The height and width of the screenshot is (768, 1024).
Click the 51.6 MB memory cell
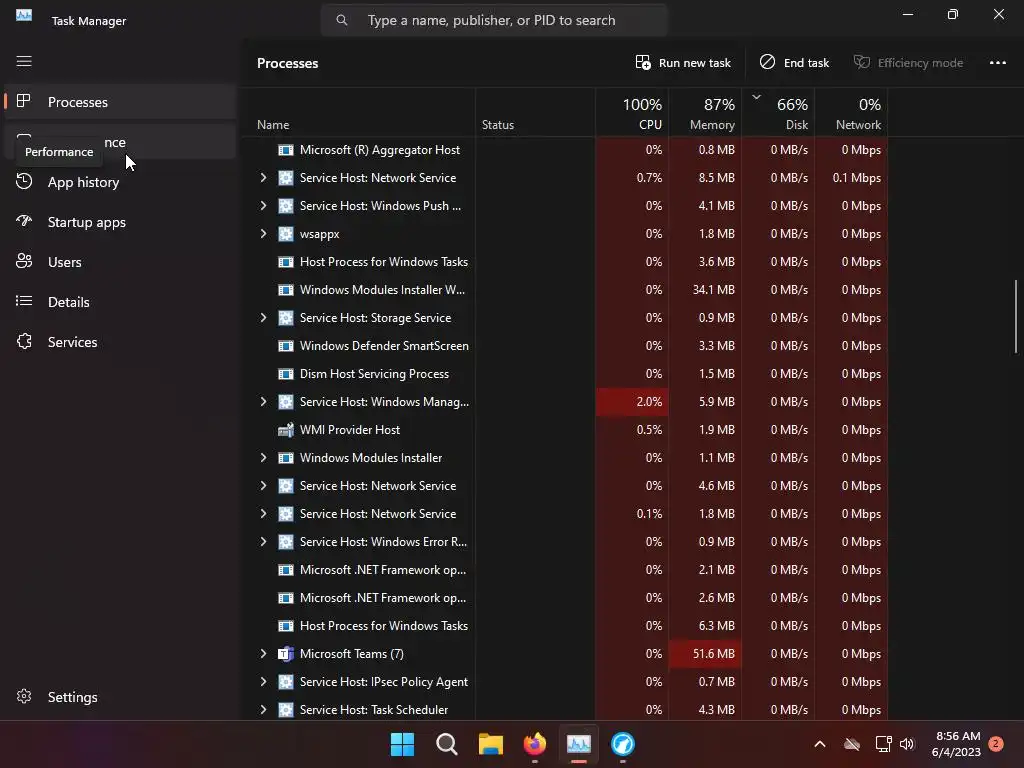pos(705,654)
